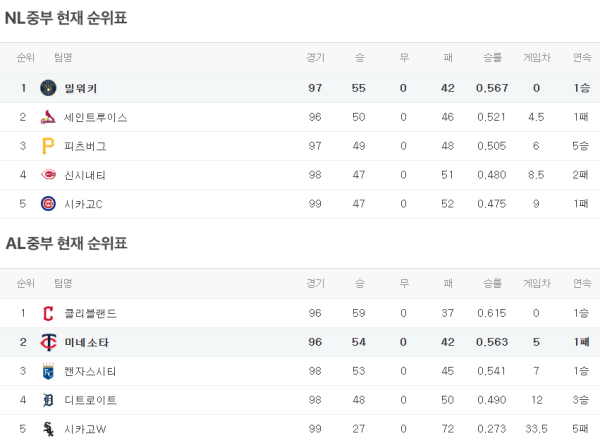Click the 게임차 header in AL table

pos(536,283)
